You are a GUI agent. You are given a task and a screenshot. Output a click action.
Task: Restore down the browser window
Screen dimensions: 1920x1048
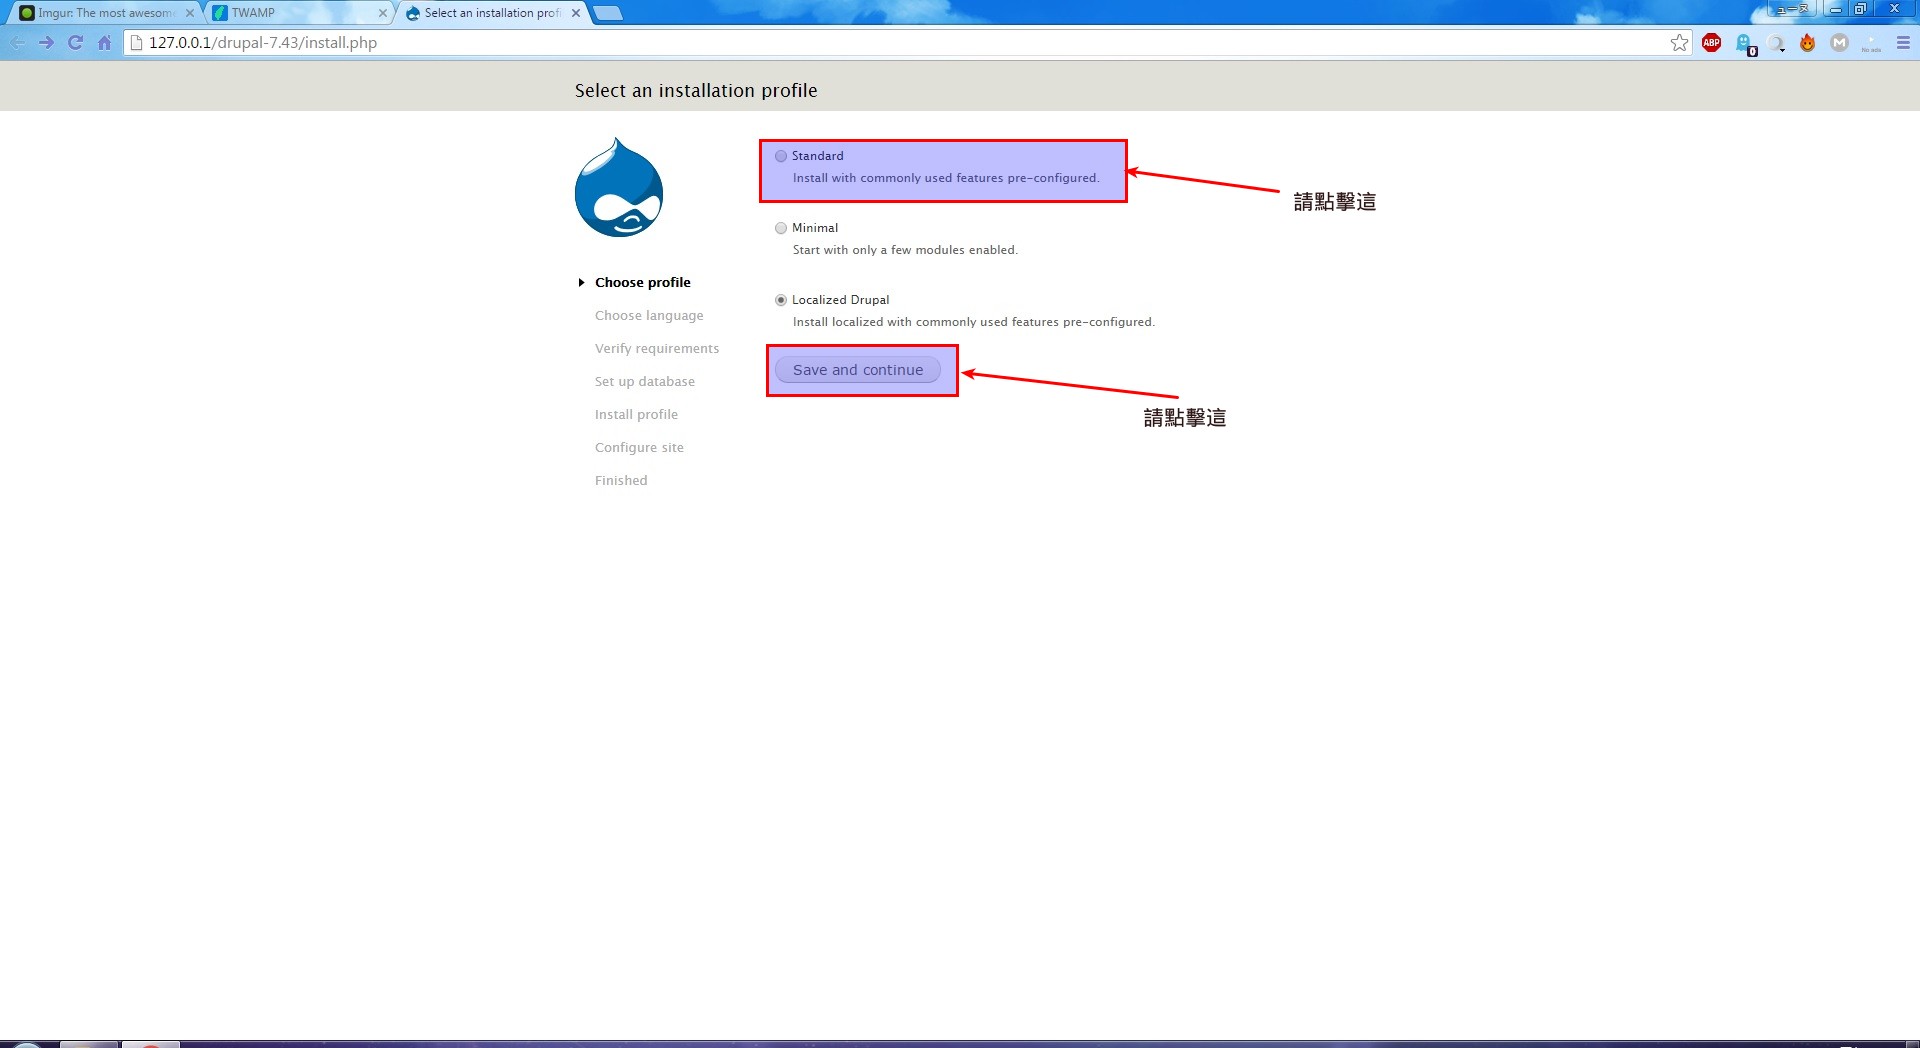[x=1860, y=9]
